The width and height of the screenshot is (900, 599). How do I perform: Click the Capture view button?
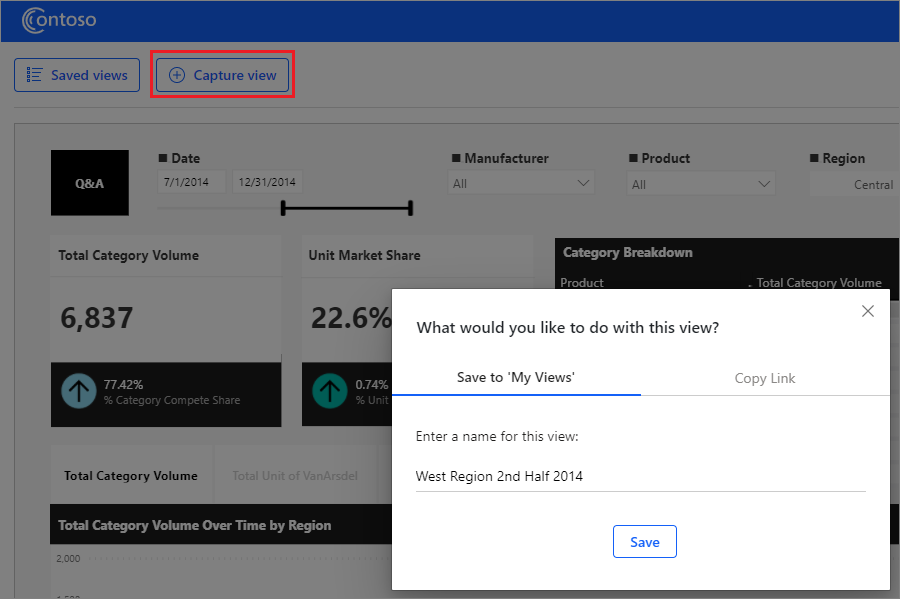[222, 75]
